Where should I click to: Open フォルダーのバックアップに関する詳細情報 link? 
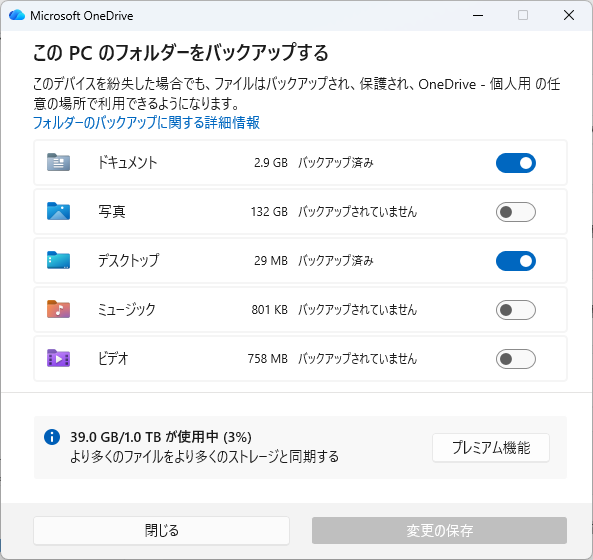click(146, 123)
